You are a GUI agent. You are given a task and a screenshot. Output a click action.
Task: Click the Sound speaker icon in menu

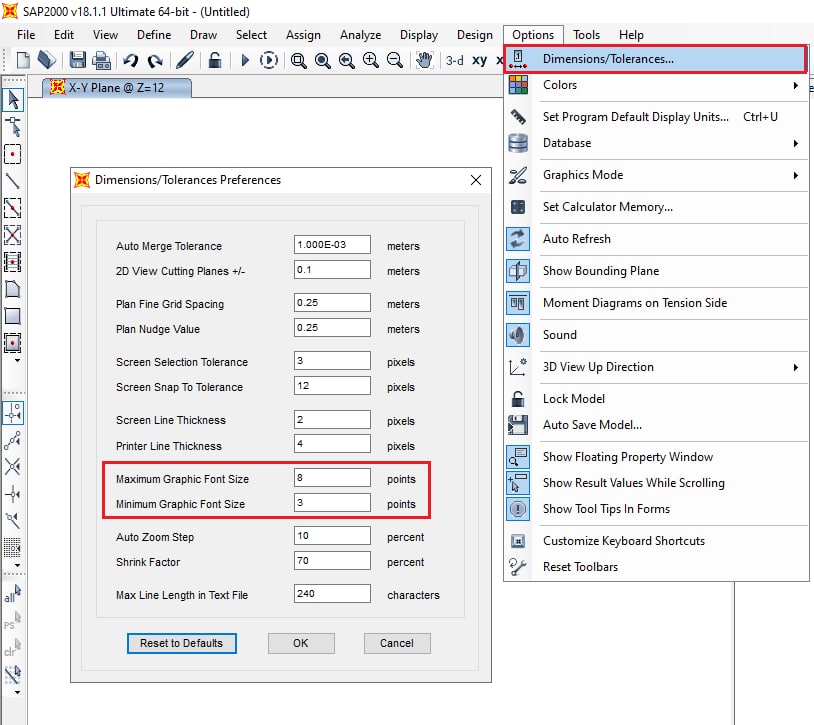click(x=518, y=335)
